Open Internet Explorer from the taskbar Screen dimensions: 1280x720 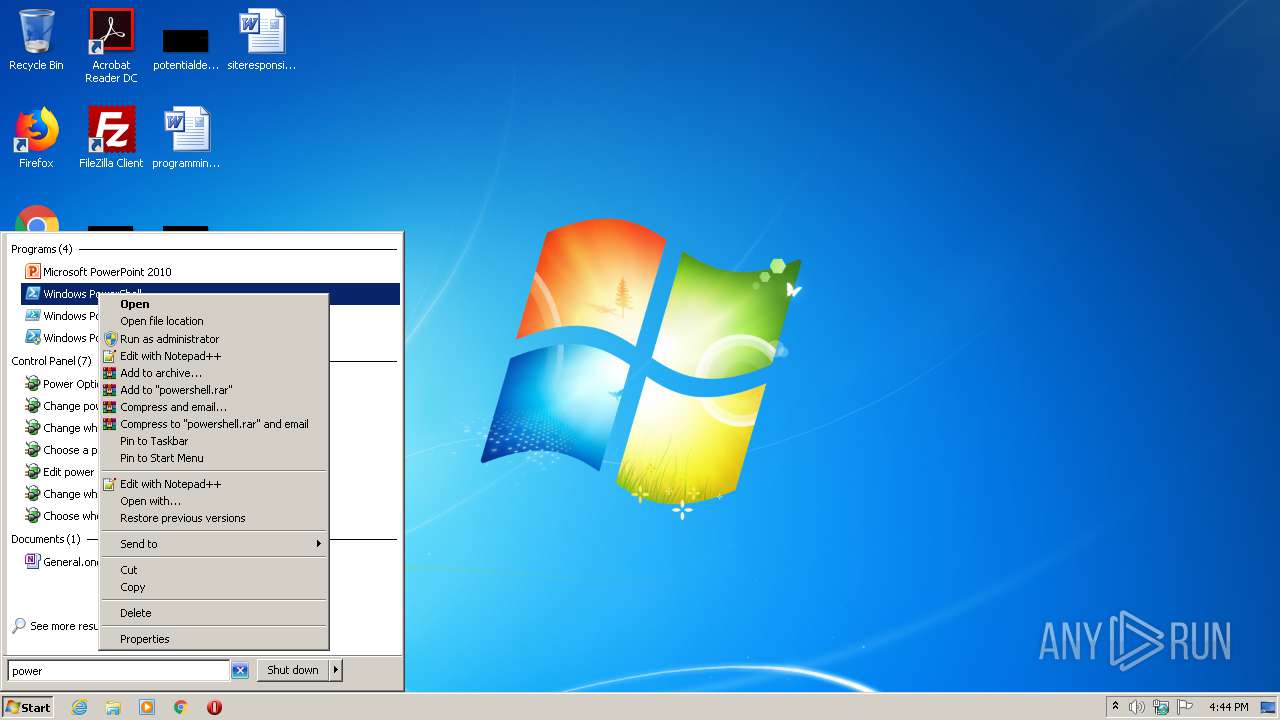point(79,707)
